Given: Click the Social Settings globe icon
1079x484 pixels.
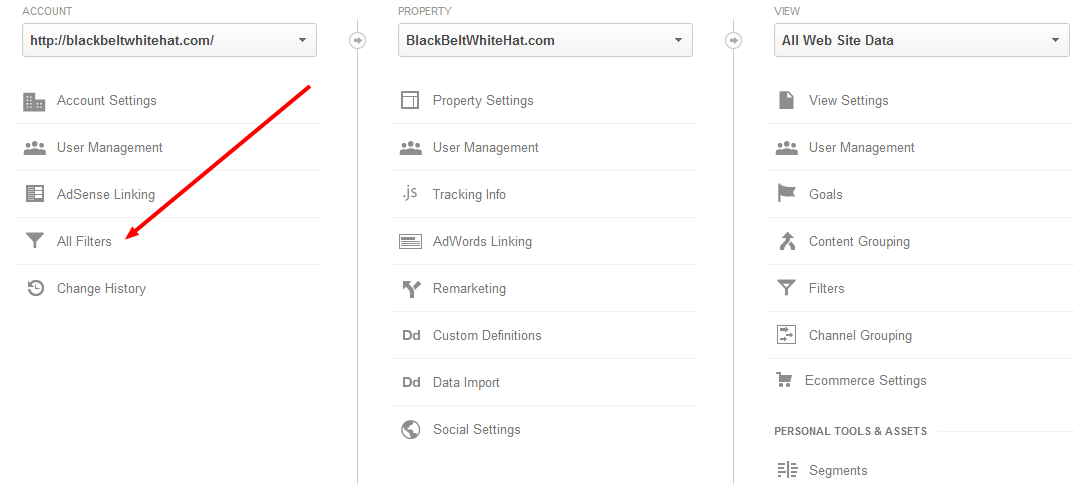Looking at the screenshot, I should (x=410, y=429).
